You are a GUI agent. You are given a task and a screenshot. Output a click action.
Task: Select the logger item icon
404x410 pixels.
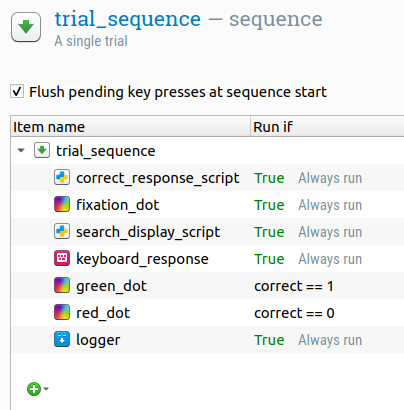[x=62, y=339]
